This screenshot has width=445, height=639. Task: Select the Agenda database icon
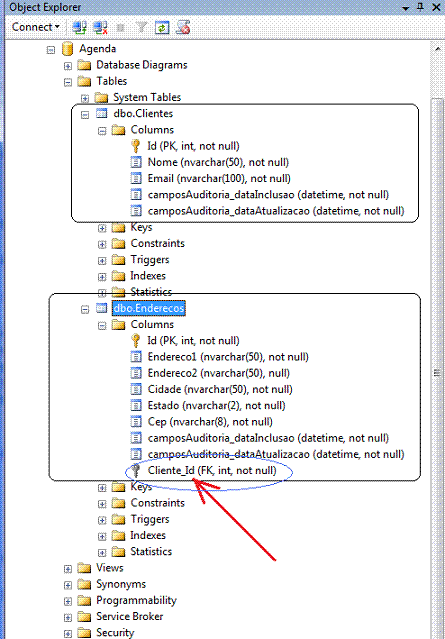pos(67,48)
